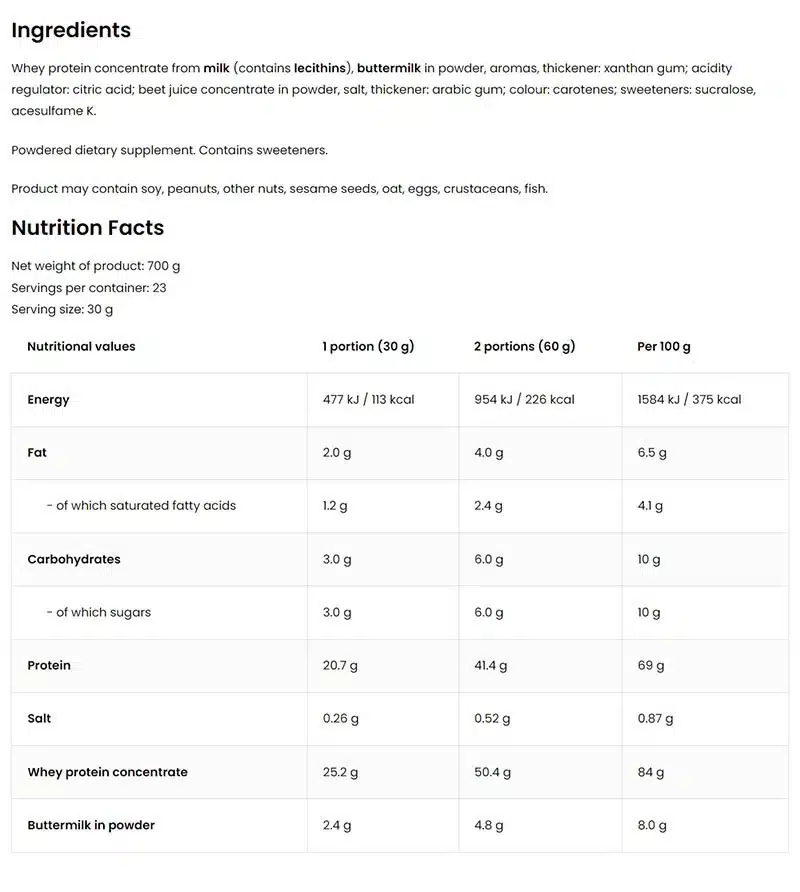Image resolution: width=800 pixels, height=892 pixels.
Task: Select the Salt row label
Action: (39, 718)
